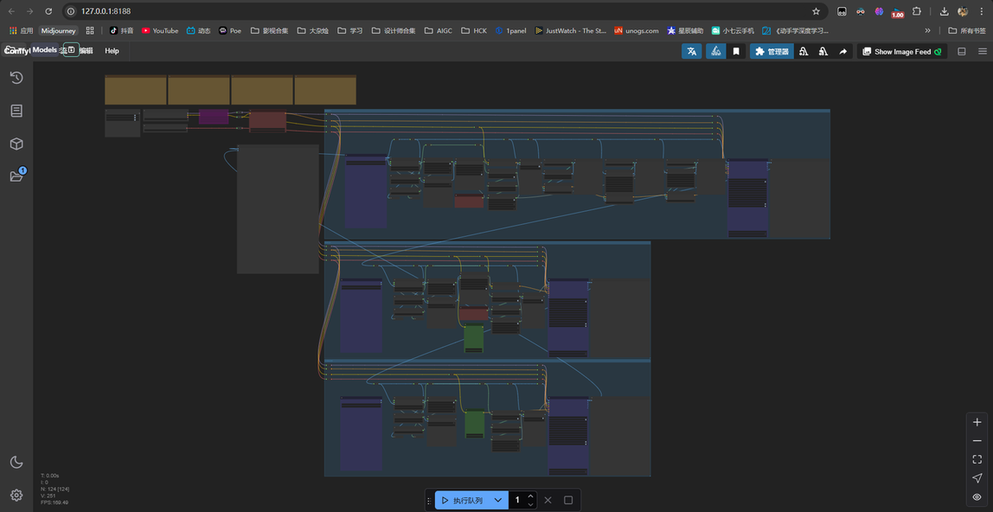Viewport: 993px width, 512px height.
Task: Click the Show Image Feed button
Action: 902,51
